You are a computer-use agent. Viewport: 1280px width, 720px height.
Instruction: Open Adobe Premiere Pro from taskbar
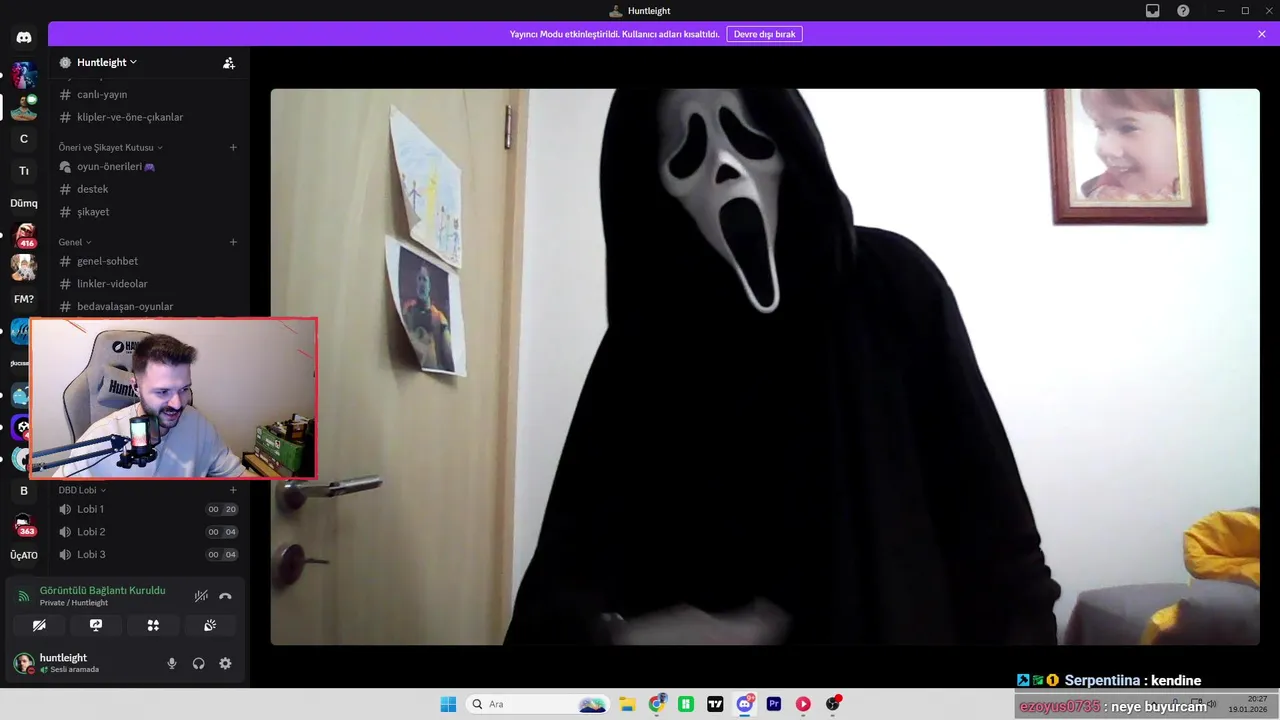[774, 704]
